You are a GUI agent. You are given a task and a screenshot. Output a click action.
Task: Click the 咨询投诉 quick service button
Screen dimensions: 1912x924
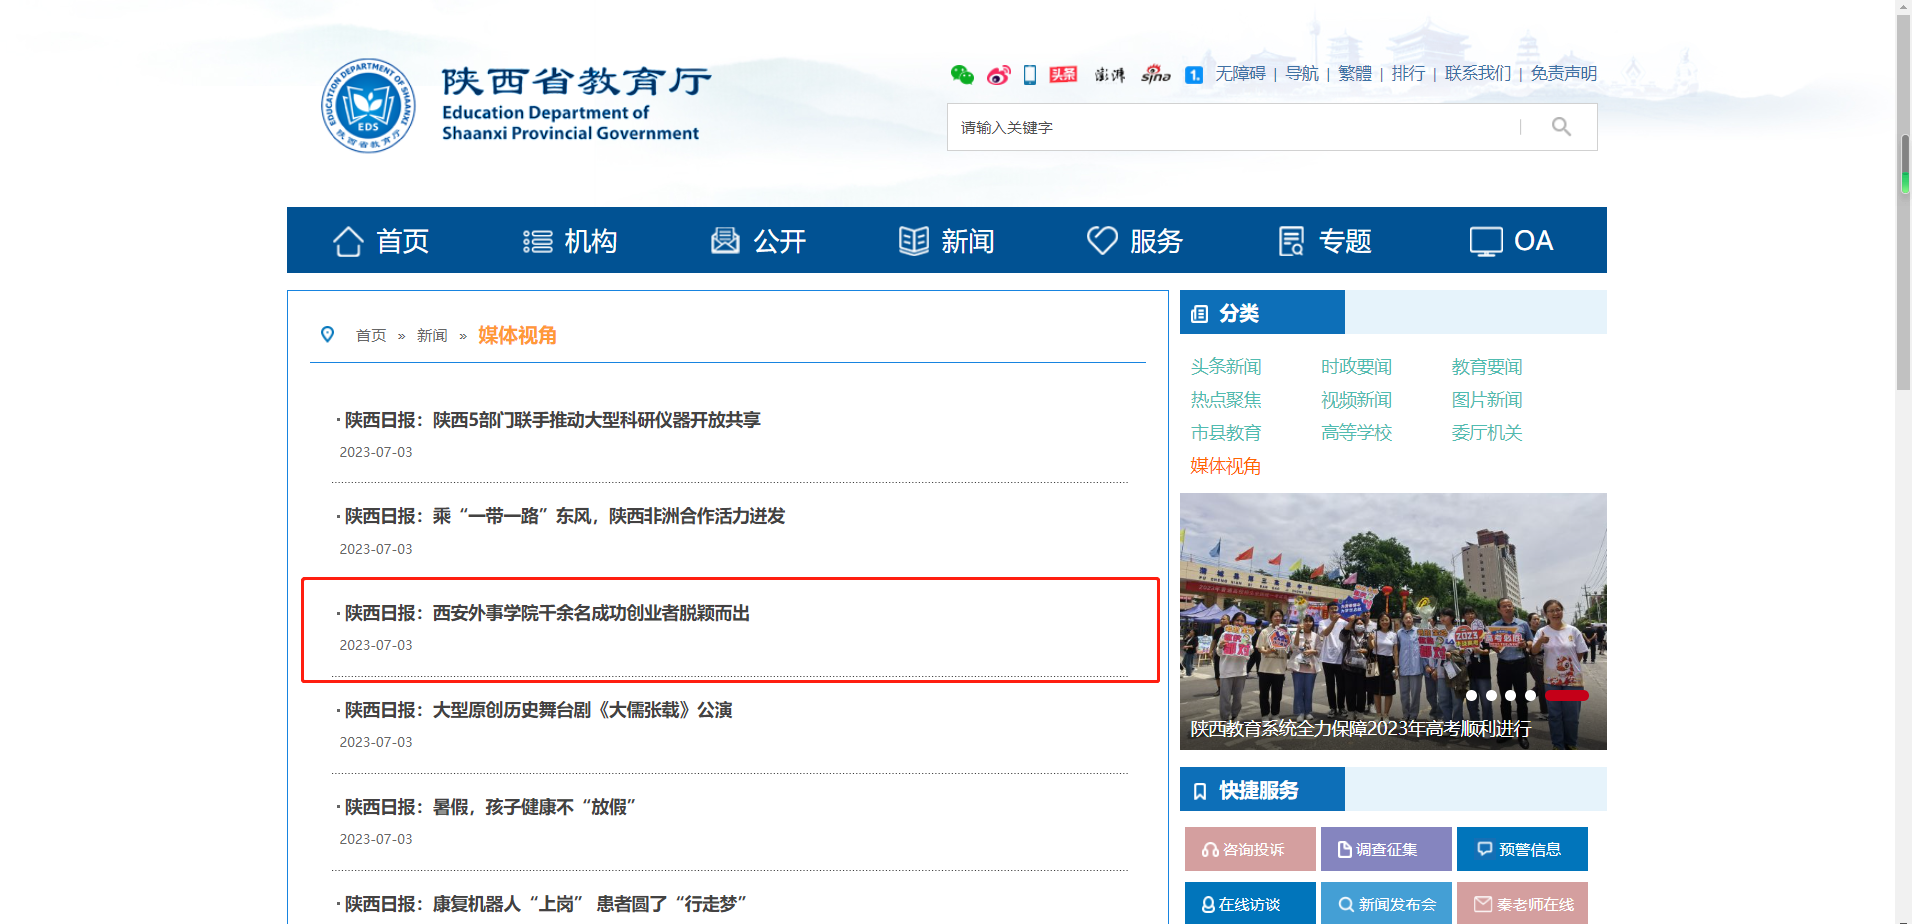tap(1250, 849)
